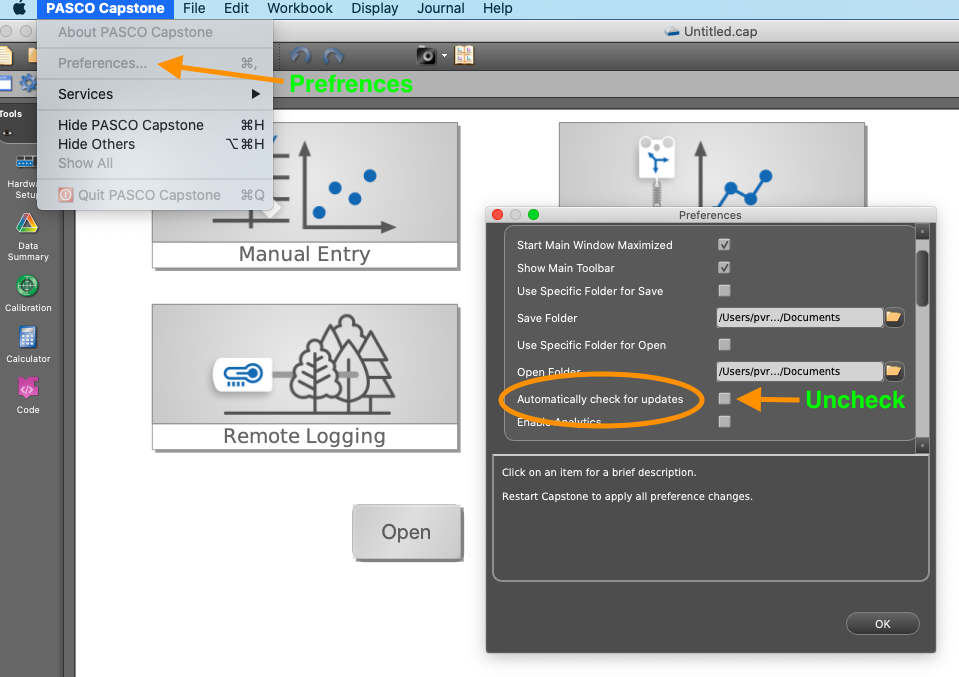
Task: Open Hardware Setup tool
Action: tap(24, 176)
